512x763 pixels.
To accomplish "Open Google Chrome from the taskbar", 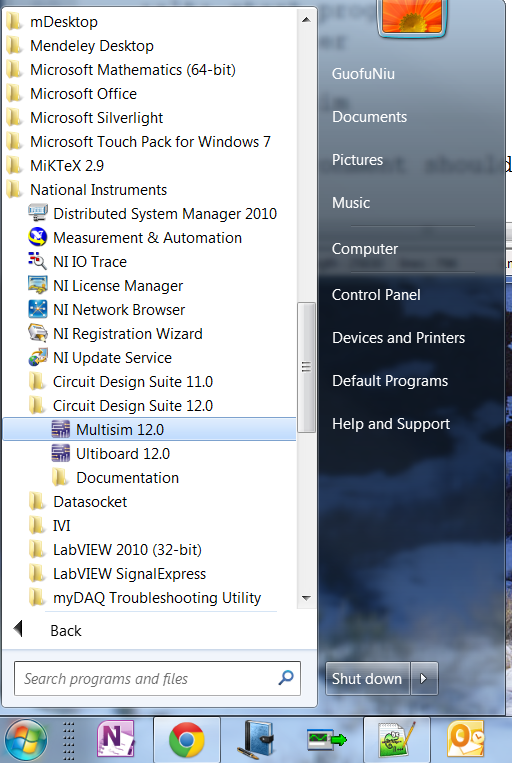I will click(x=186, y=740).
